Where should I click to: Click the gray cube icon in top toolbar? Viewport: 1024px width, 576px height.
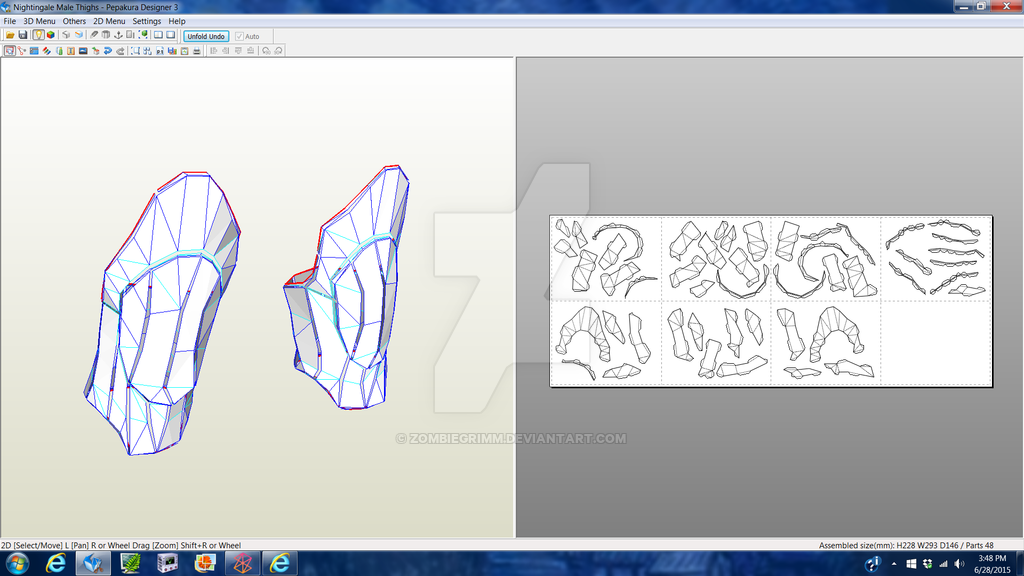coord(66,35)
